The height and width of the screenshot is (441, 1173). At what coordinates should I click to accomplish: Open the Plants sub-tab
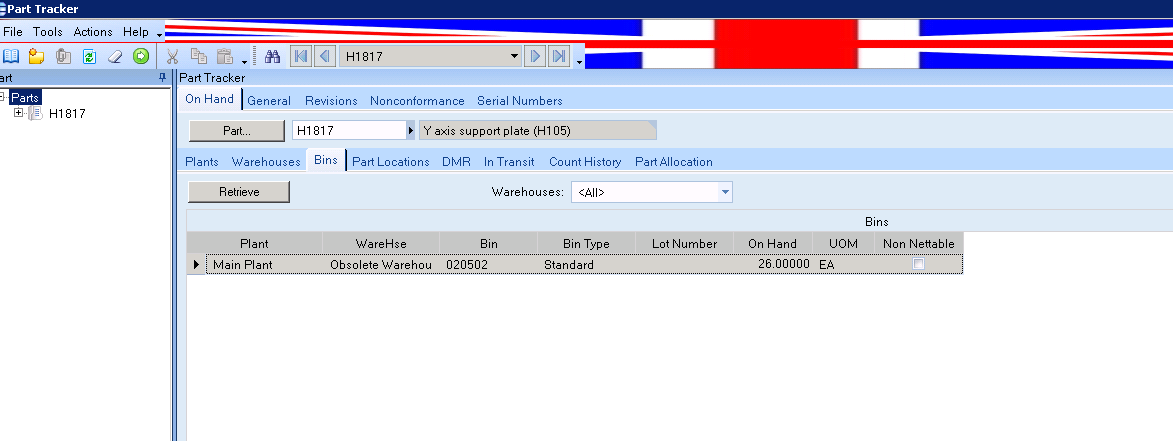click(x=202, y=161)
